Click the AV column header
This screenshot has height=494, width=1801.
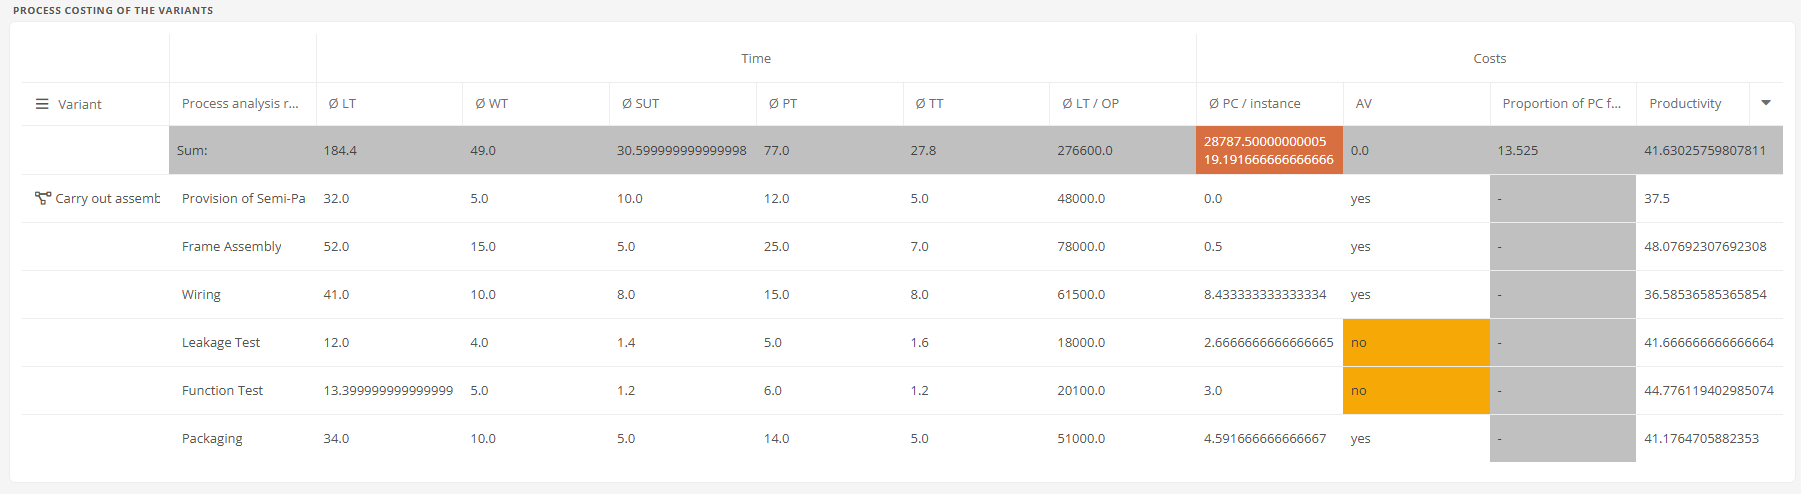pyautogui.click(x=1363, y=104)
